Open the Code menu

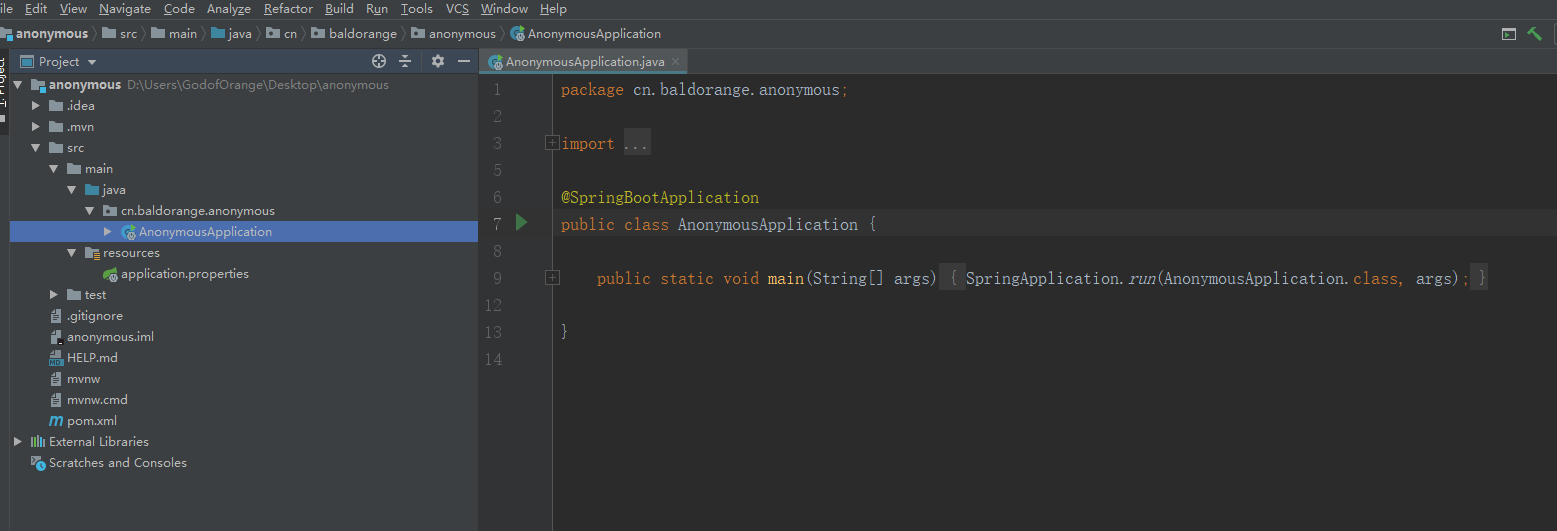tap(179, 9)
